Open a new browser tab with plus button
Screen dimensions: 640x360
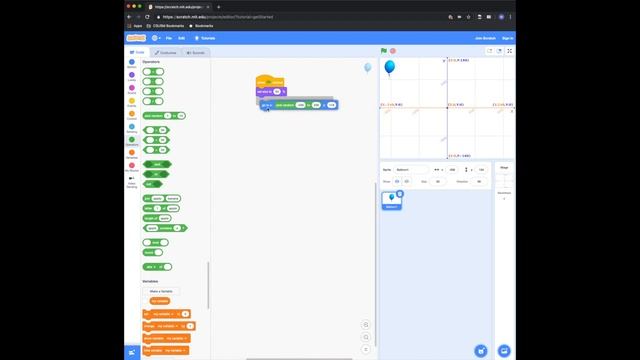click(218, 7)
